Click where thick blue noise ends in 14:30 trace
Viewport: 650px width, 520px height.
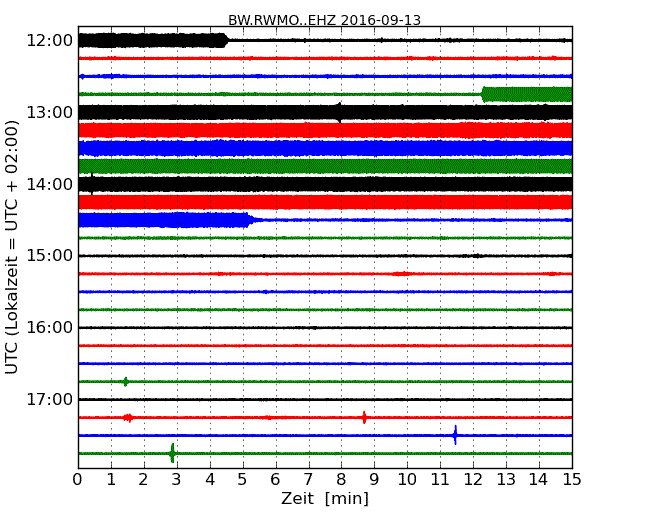(x=250, y=220)
